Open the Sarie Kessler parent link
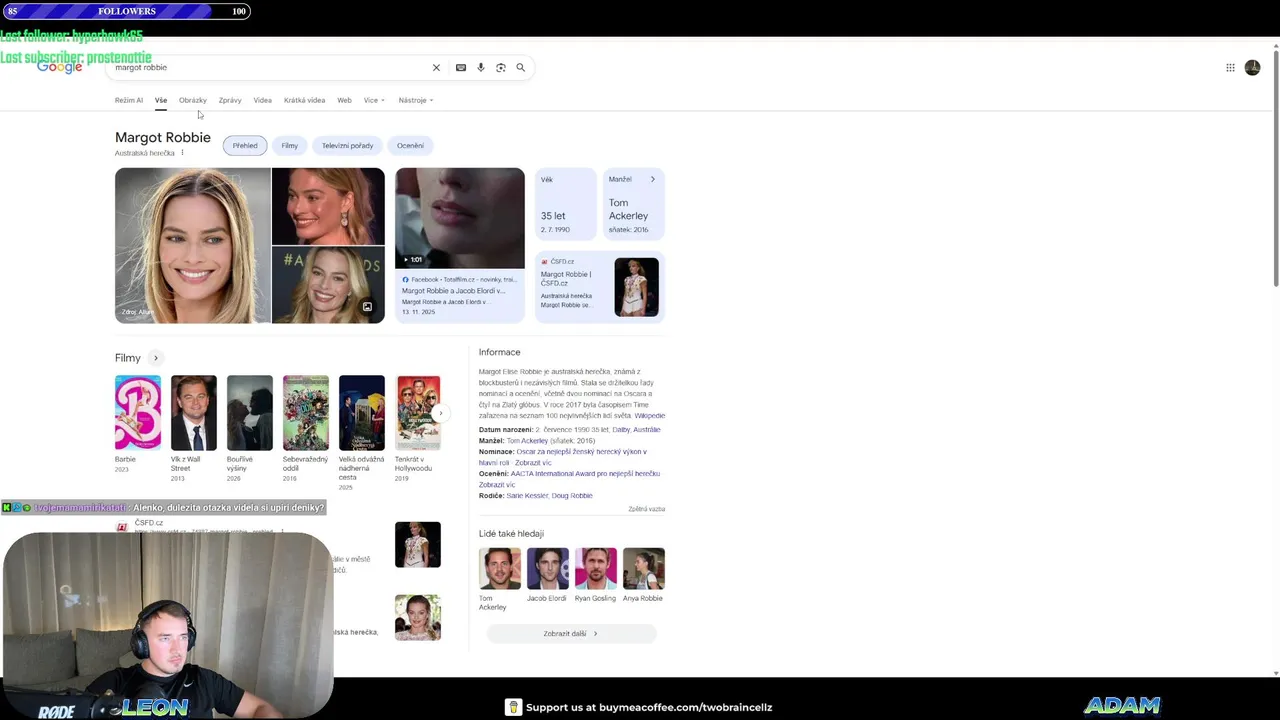Viewport: 1280px width, 720px height. (x=526, y=496)
